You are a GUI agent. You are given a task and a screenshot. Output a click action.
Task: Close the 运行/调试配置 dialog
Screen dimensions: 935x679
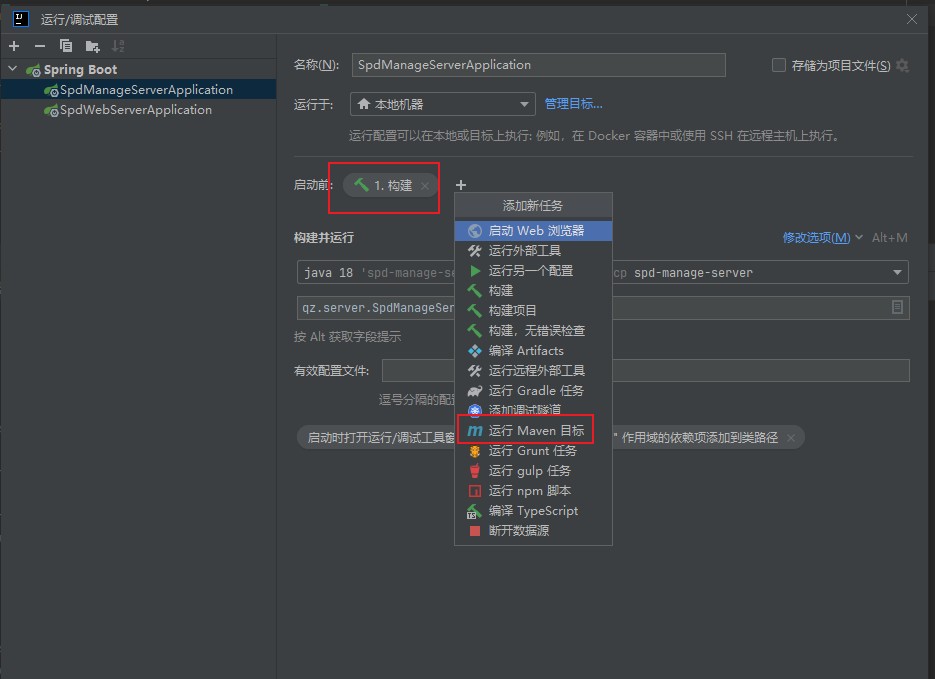(912, 19)
